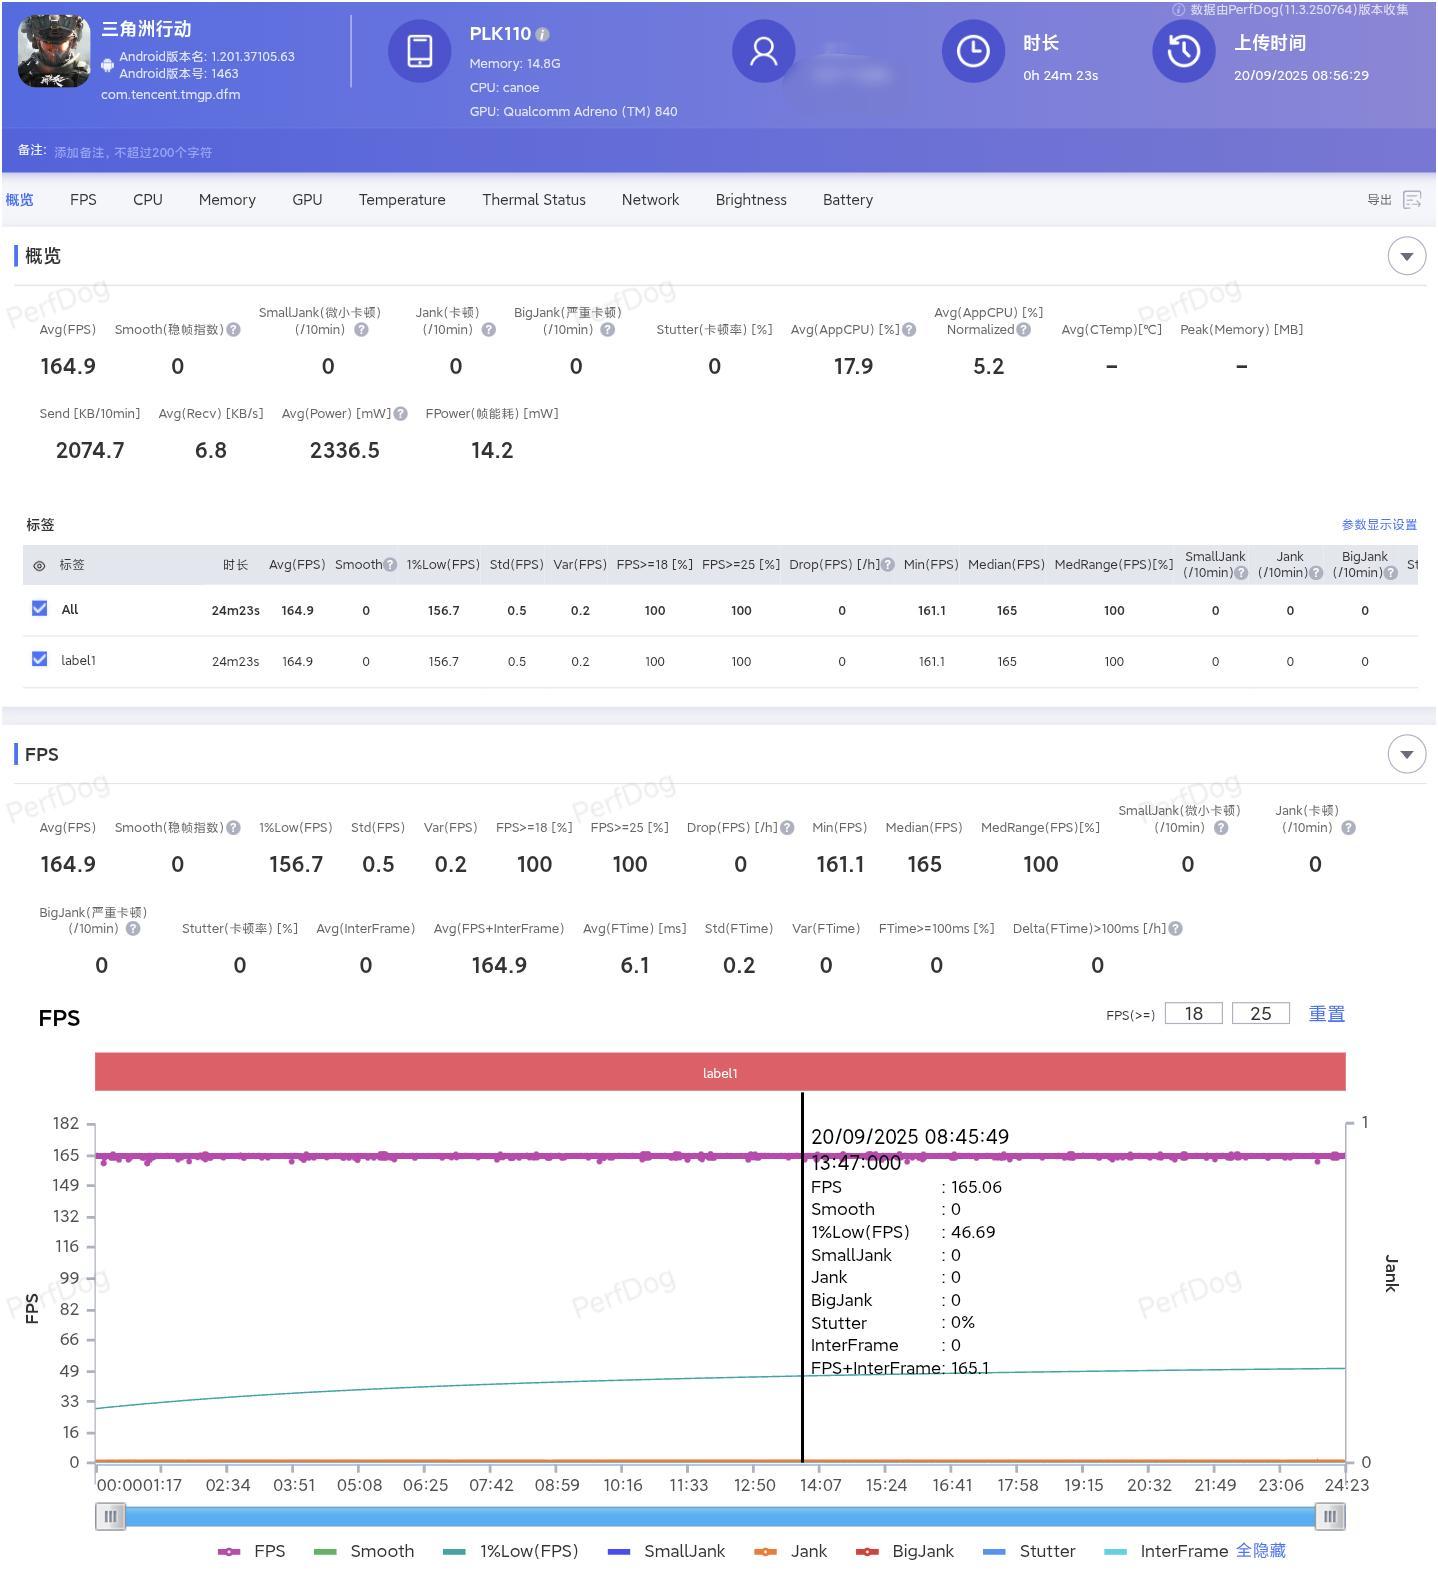Click the user profile icon

tap(764, 51)
